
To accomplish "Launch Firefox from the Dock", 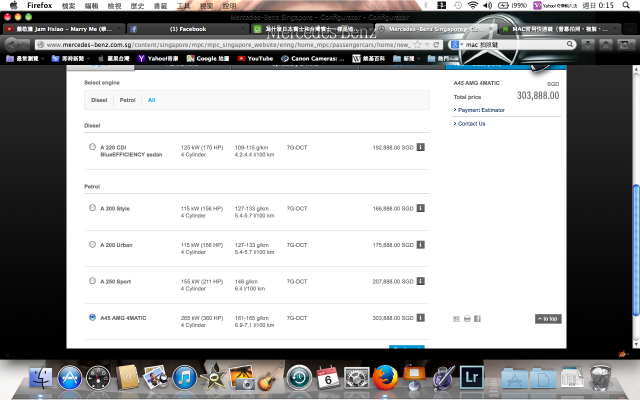I will [x=385, y=377].
